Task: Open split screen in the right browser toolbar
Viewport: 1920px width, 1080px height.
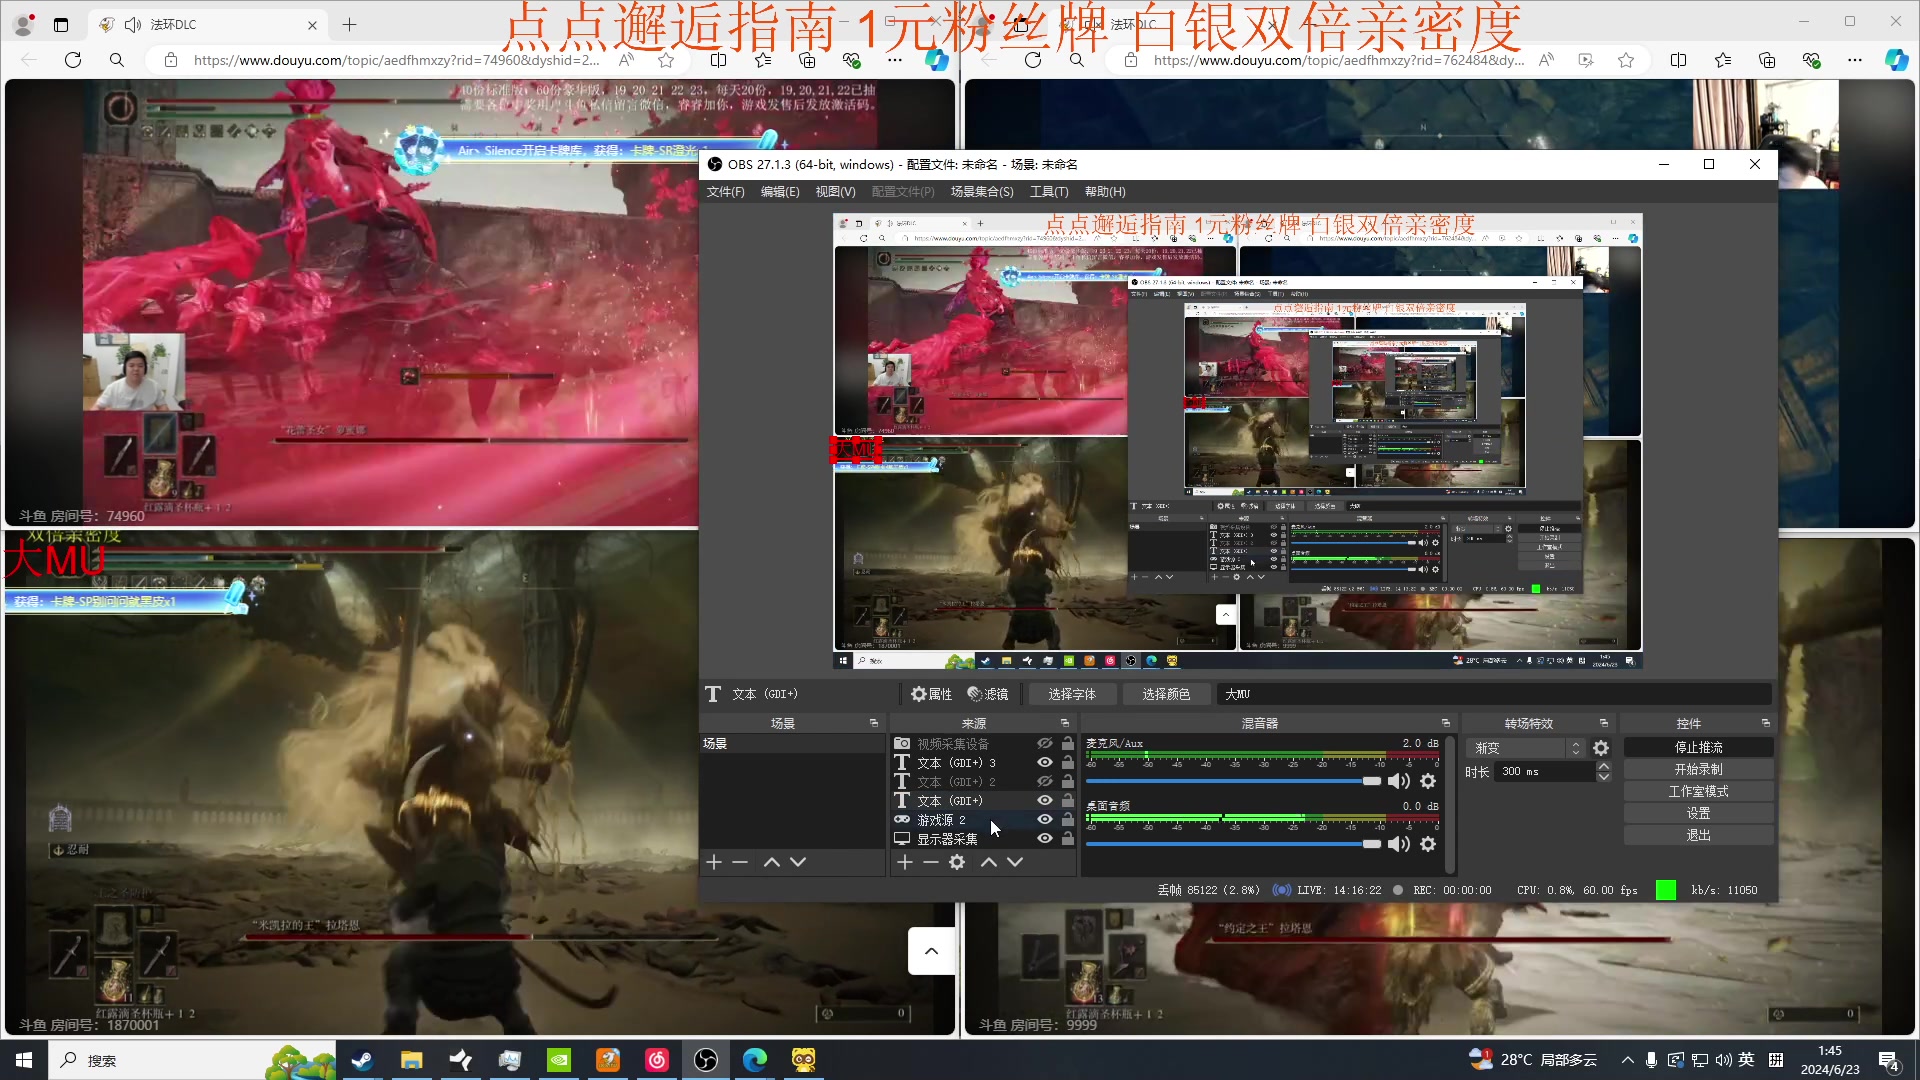Action: pyautogui.click(x=1678, y=60)
